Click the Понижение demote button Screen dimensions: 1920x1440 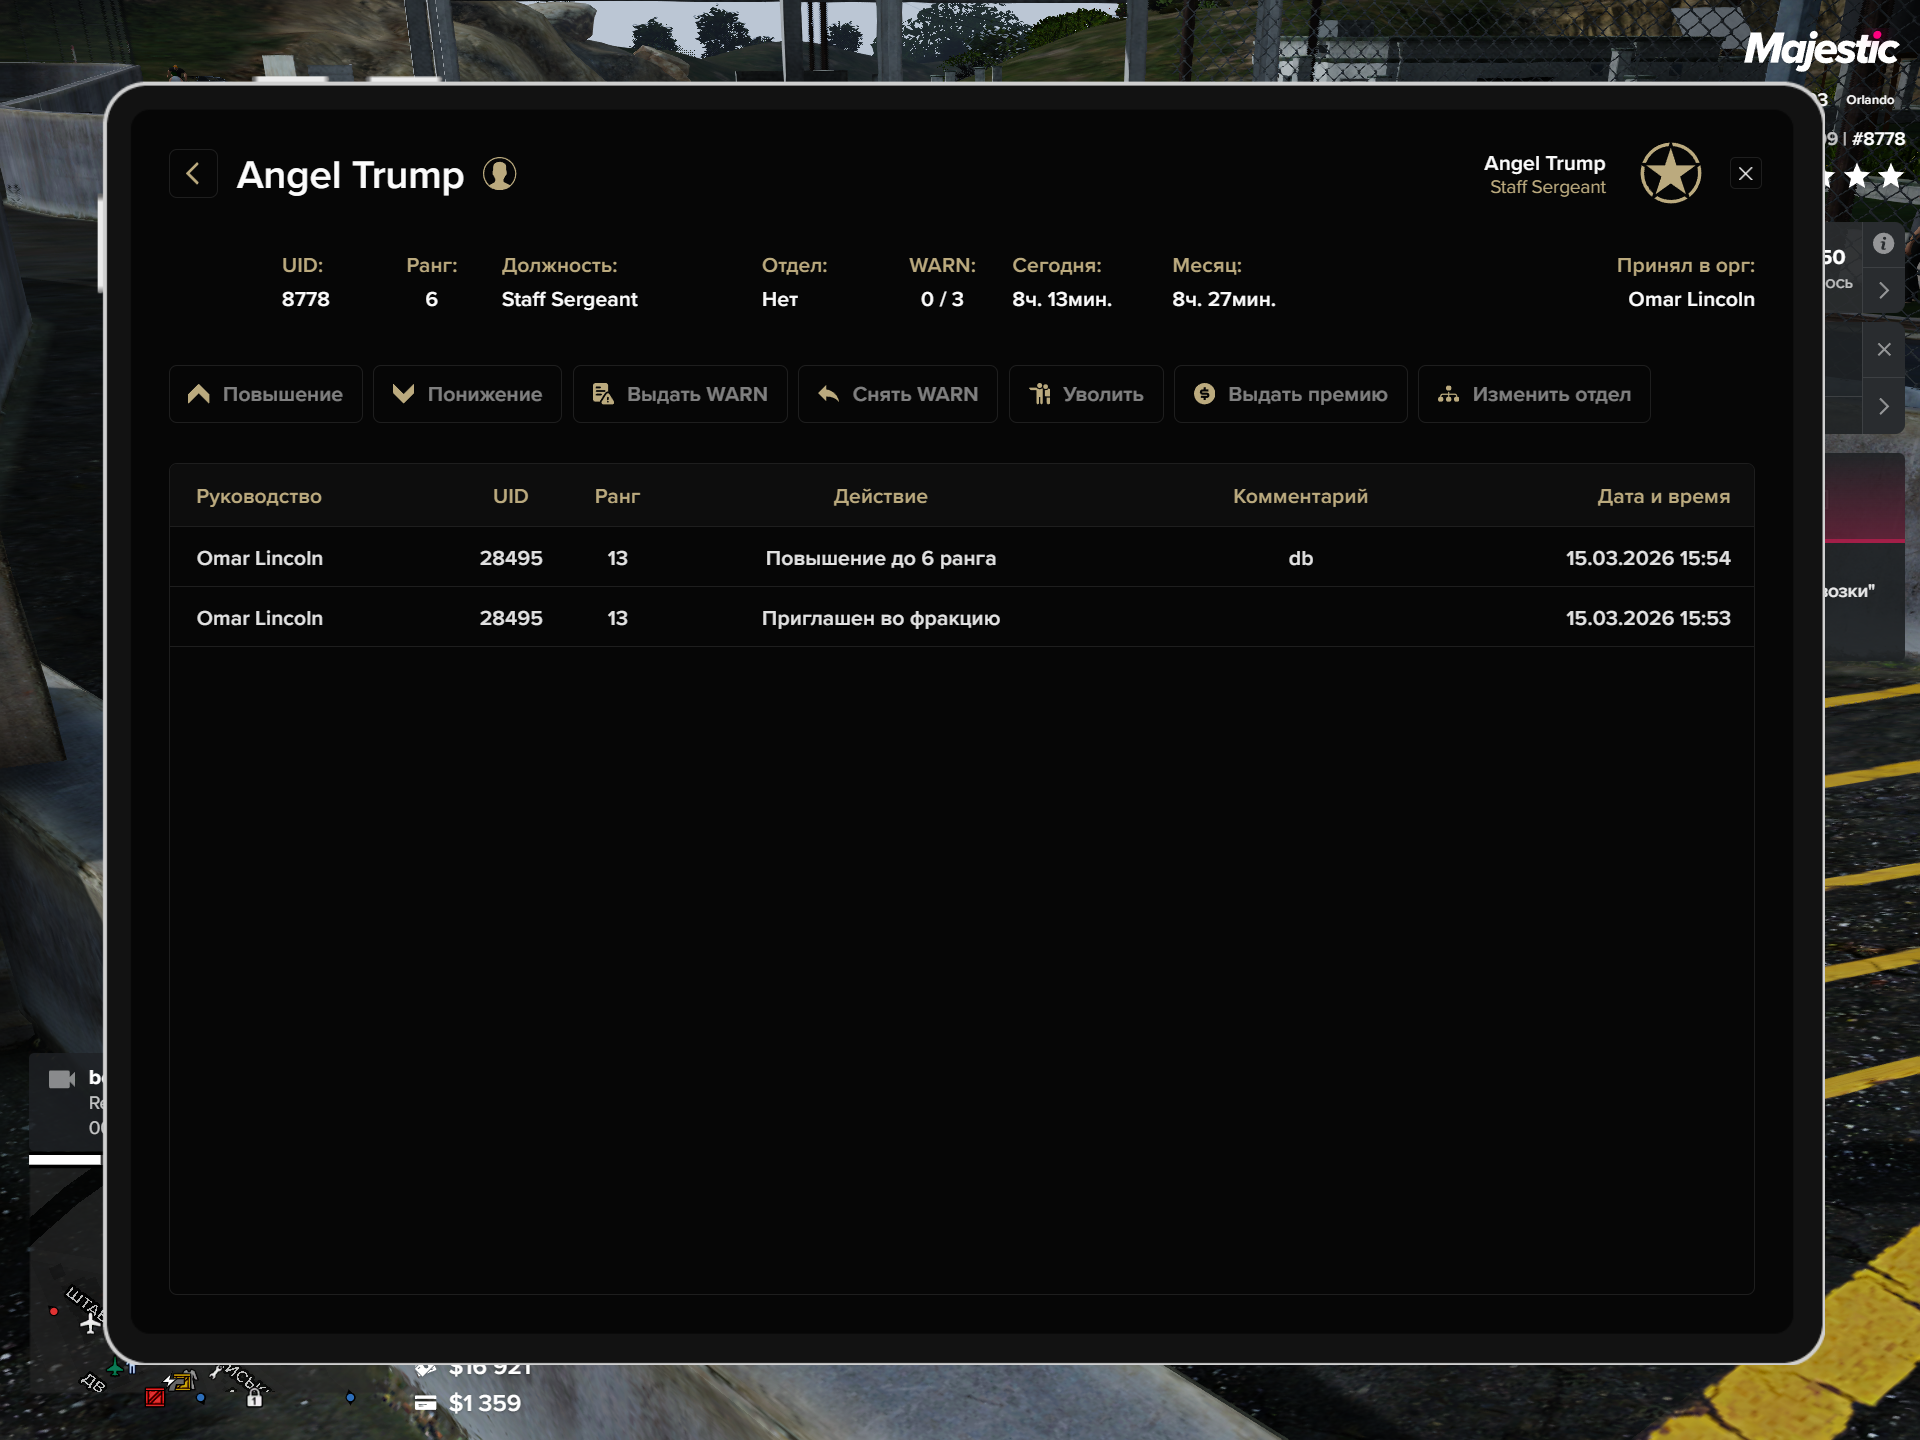pyautogui.click(x=467, y=394)
